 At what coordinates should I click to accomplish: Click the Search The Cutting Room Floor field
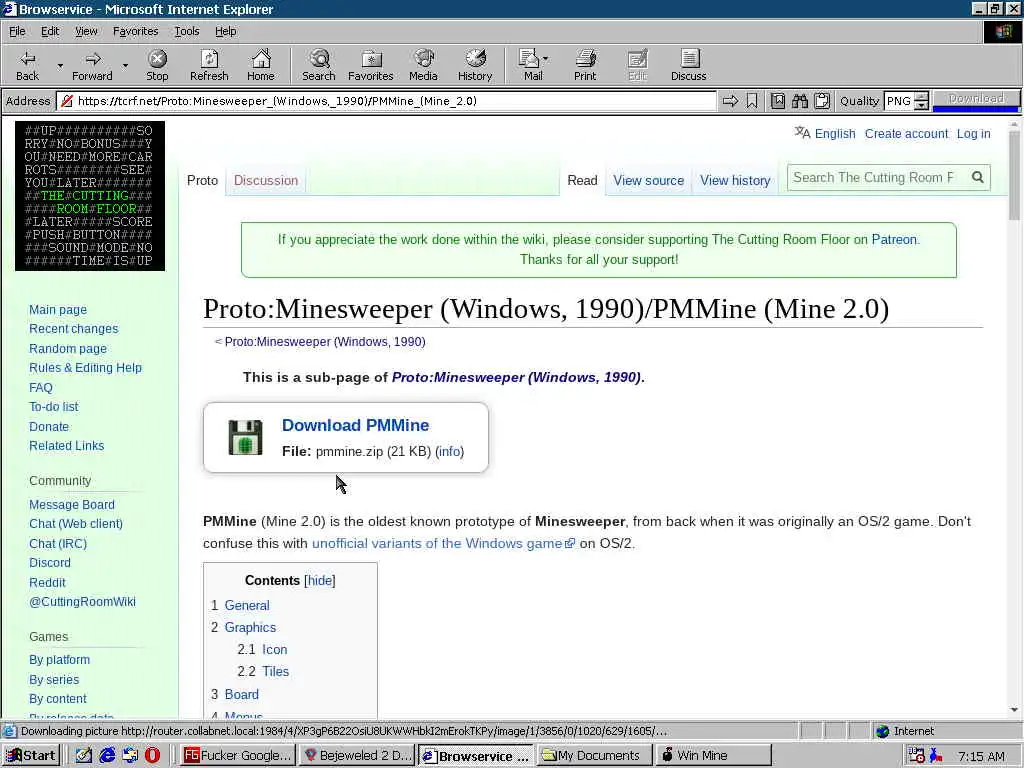875,177
